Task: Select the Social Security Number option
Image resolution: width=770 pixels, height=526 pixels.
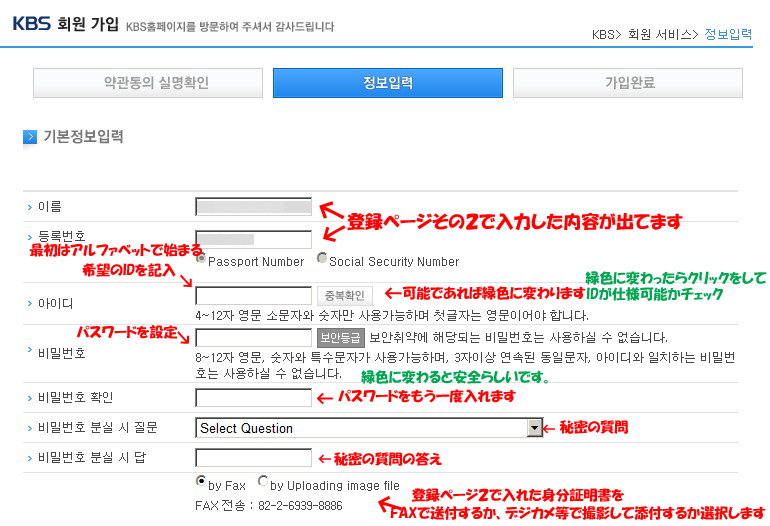Action: coord(322,257)
